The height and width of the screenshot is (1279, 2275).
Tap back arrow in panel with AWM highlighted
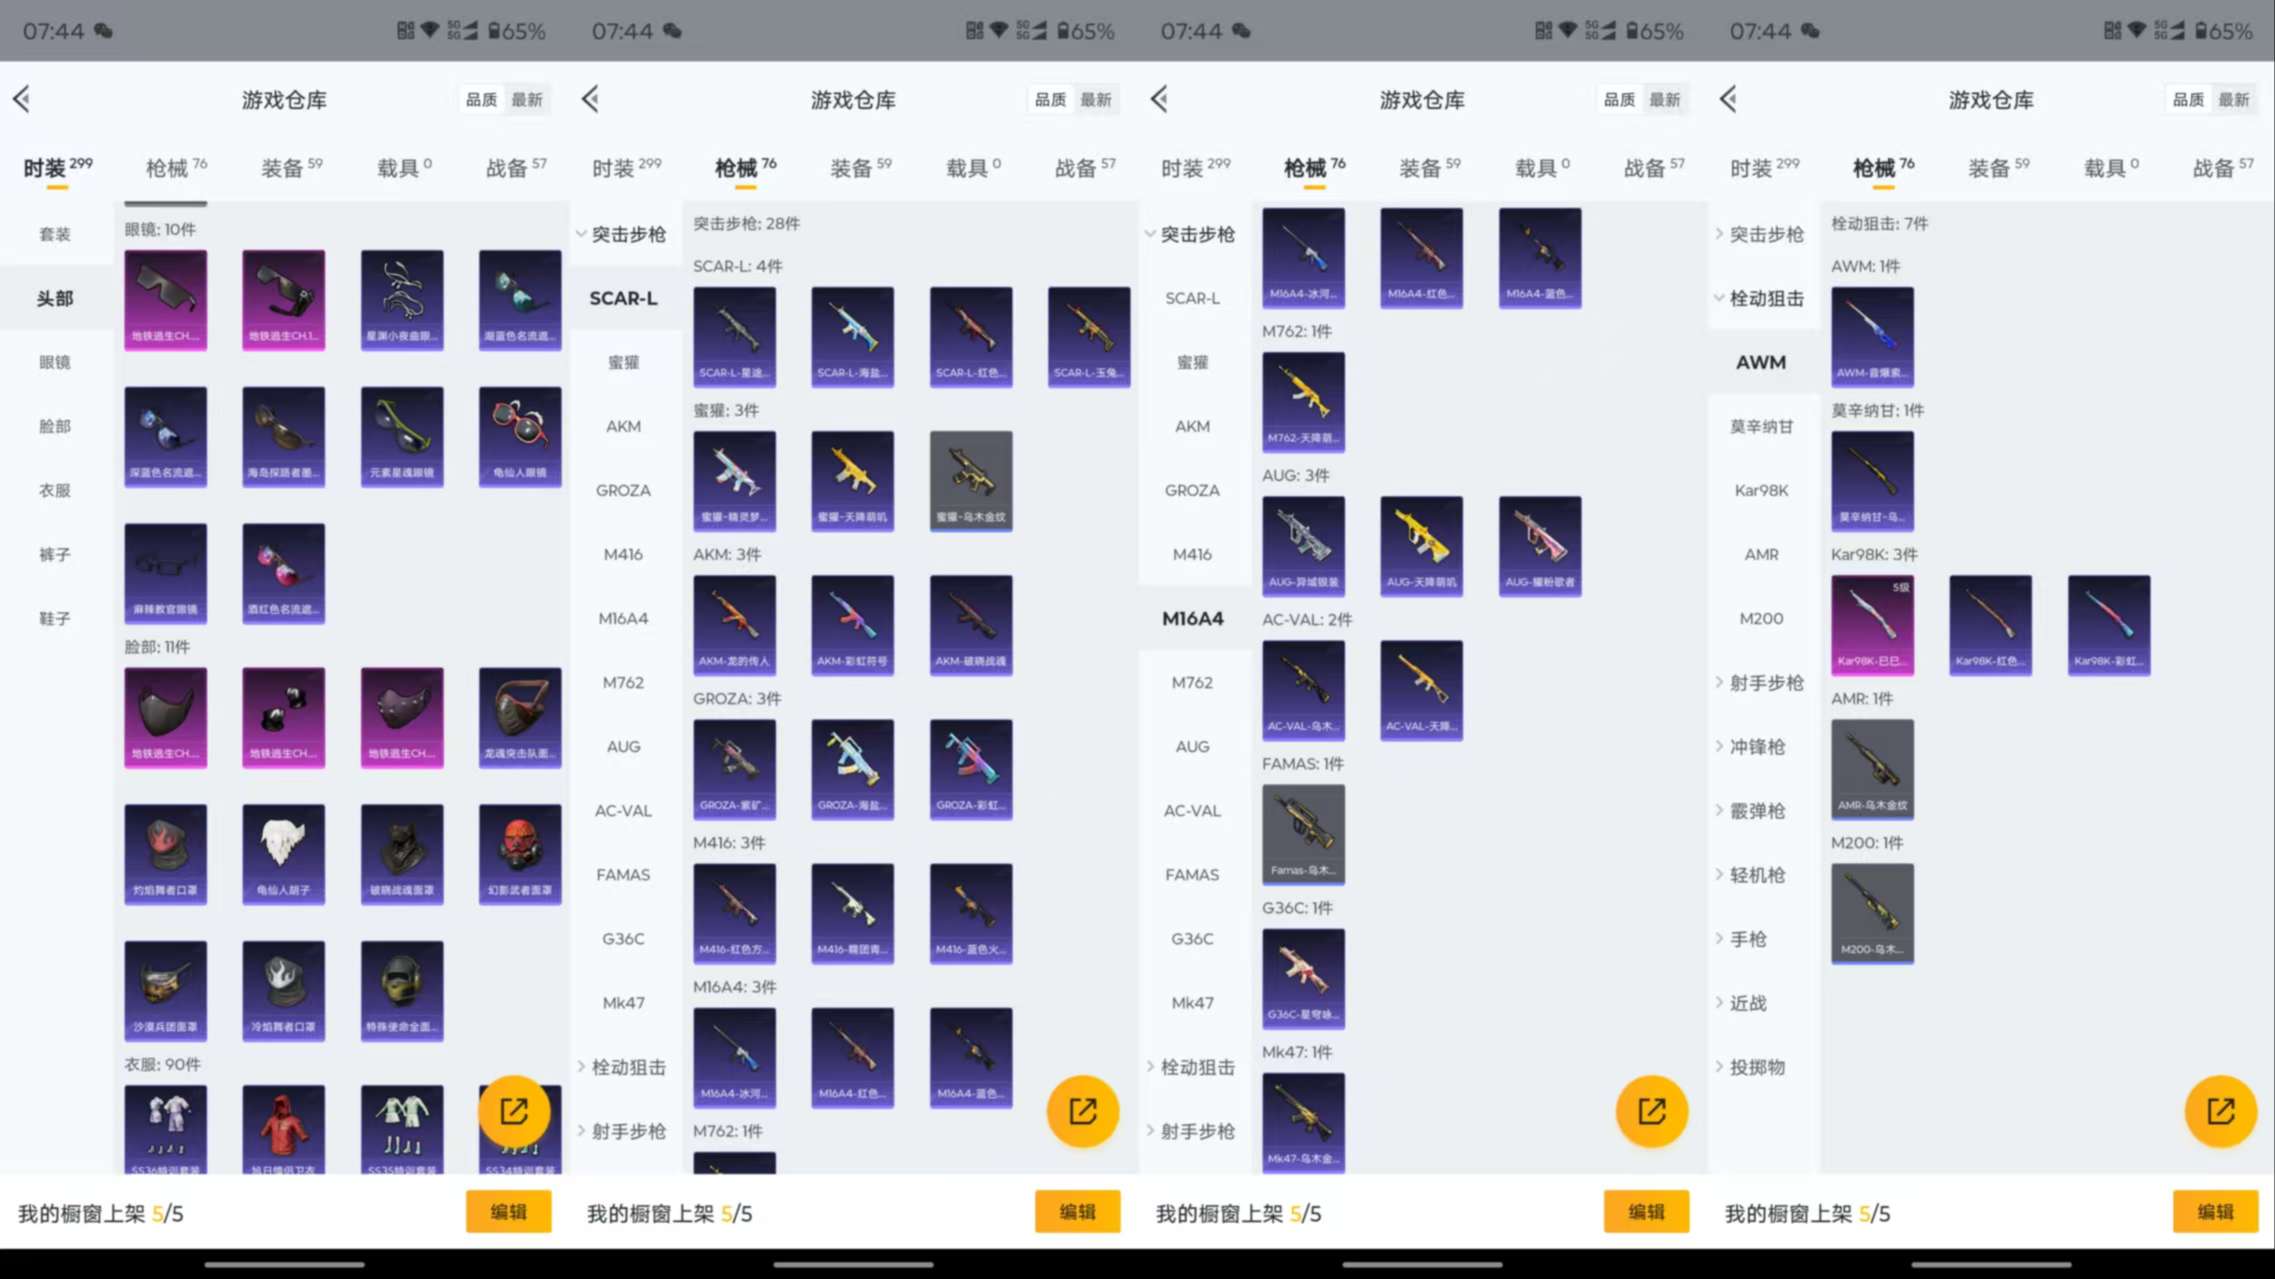coord(1729,99)
